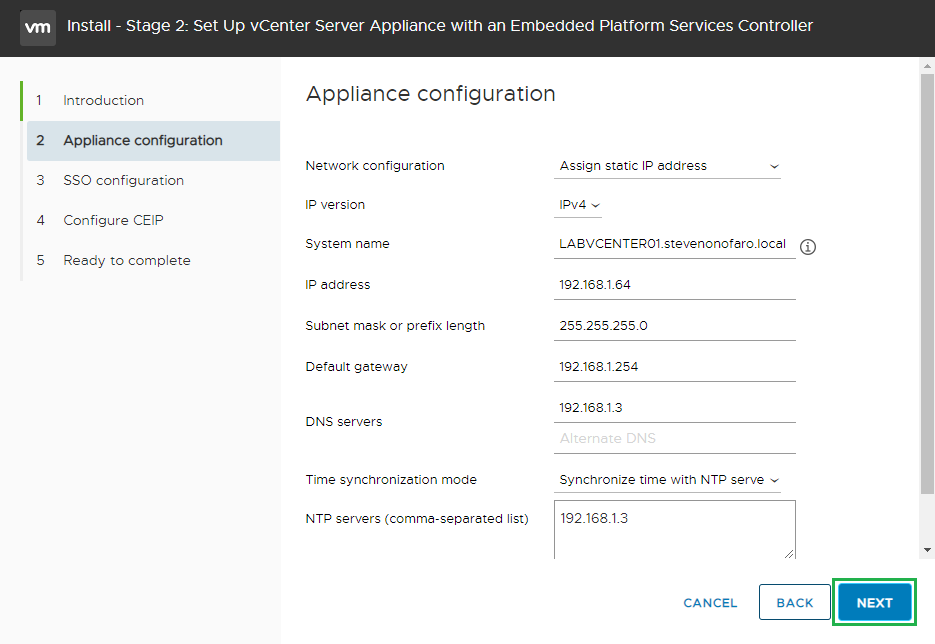The height and width of the screenshot is (644, 935).
Task: Cancel the installation wizard
Action: click(x=710, y=603)
